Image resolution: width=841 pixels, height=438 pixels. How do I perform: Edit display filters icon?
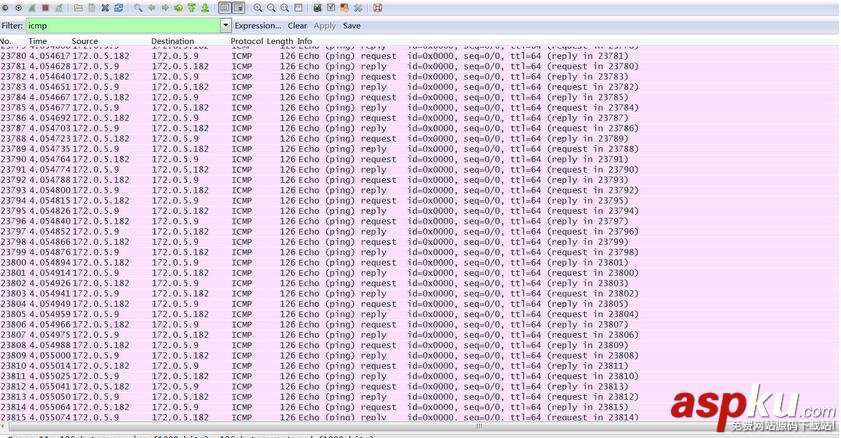331,8
